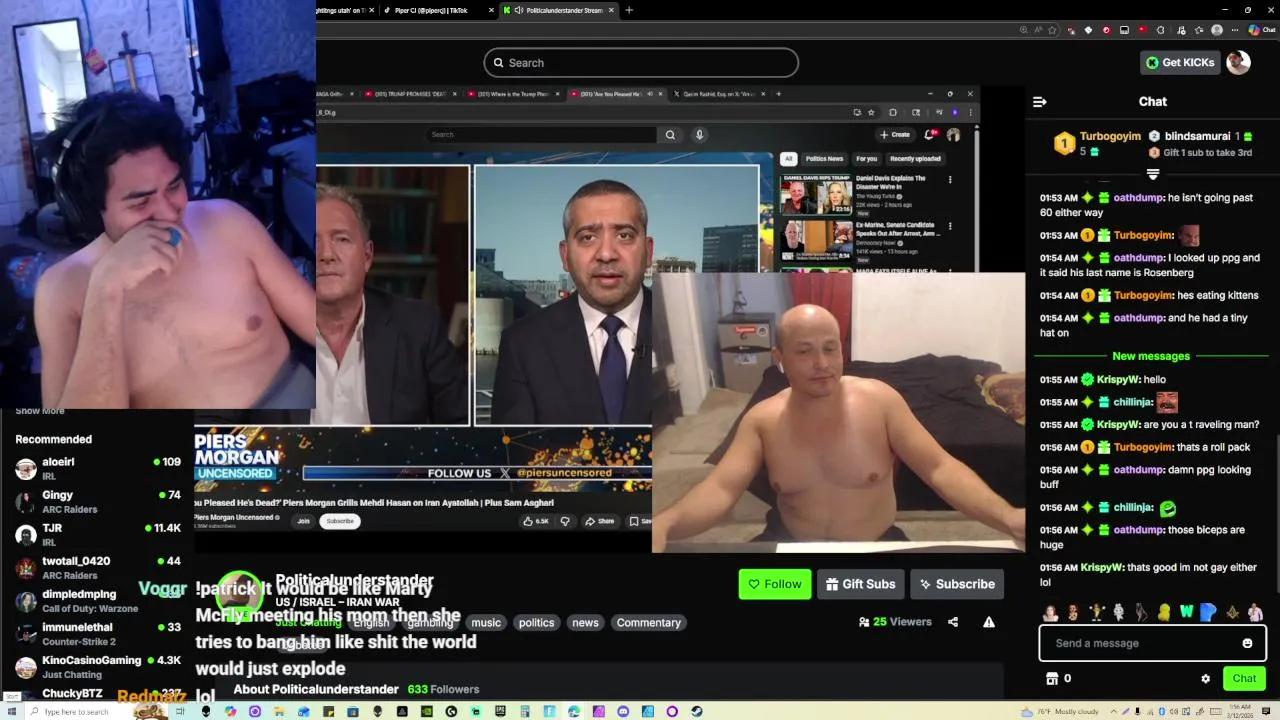Image resolution: width=1280 pixels, height=720 pixels.
Task: Pick the yellow duck emote in chat
Action: tap(1164, 612)
